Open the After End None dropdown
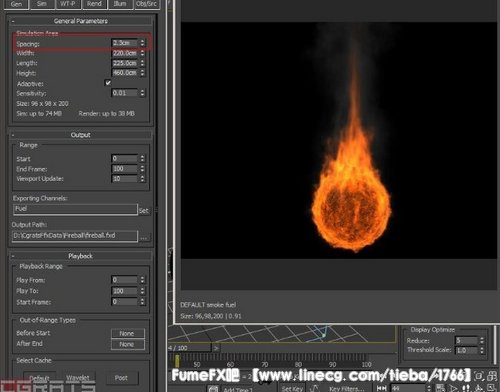Image resolution: width=500 pixels, height=392 pixels. (x=128, y=344)
